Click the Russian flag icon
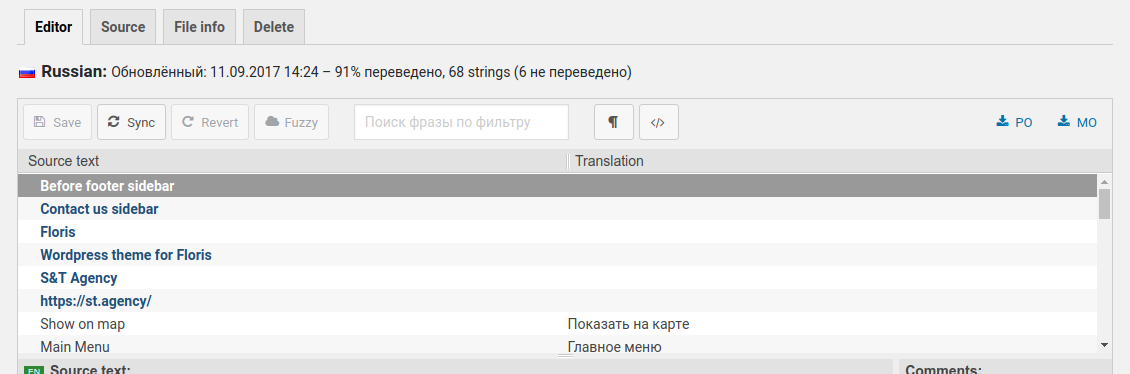This screenshot has width=1130, height=374. click(x=27, y=73)
